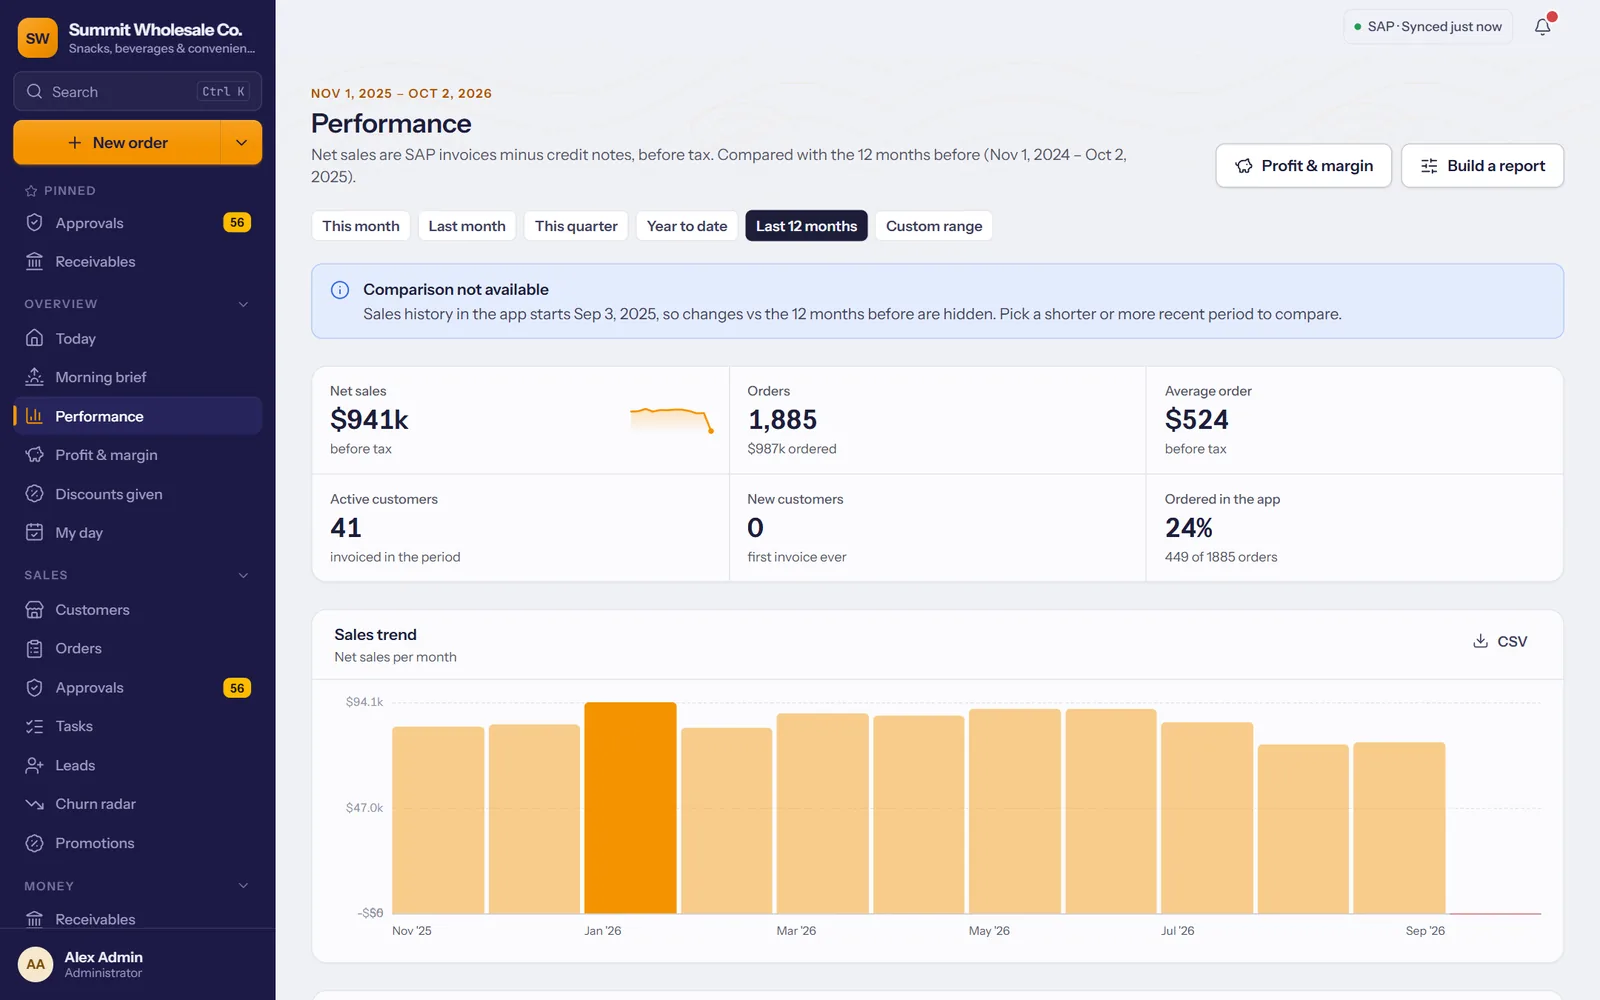The width and height of the screenshot is (1600, 1000).
Task: Click the Sales trend heading
Action: (x=375, y=635)
